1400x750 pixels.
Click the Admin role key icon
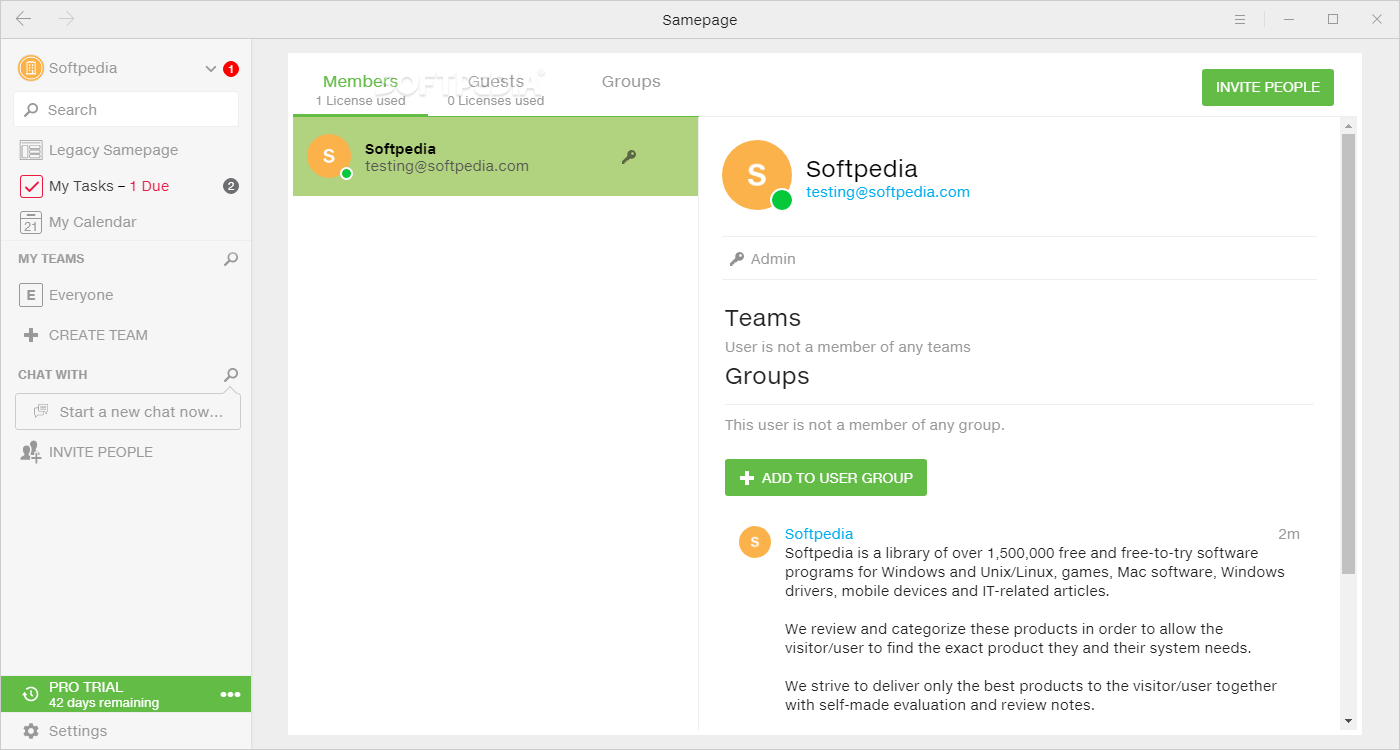coord(737,259)
